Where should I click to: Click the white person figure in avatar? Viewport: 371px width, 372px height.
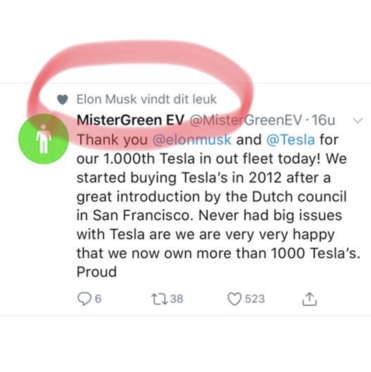point(43,139)
